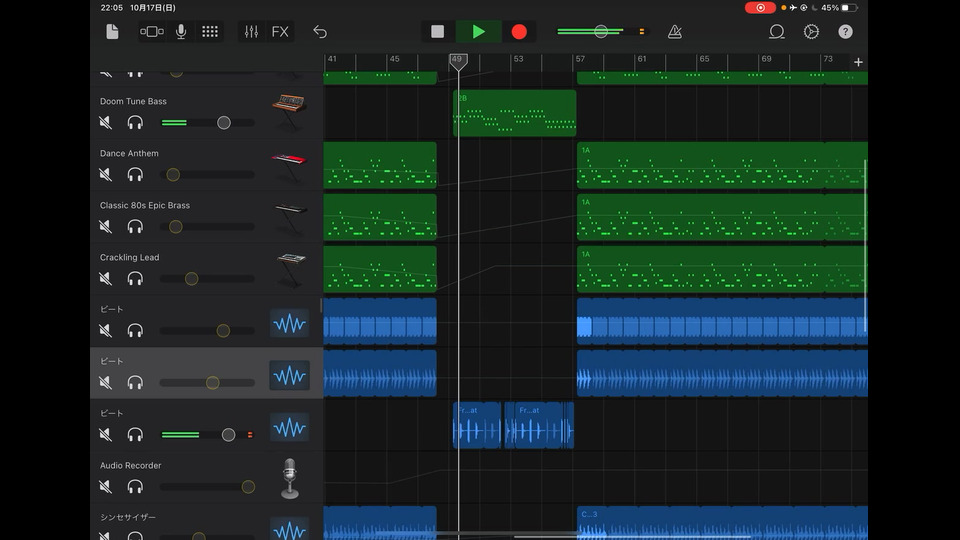This screenshot has width=960, height=540.
Task: Mute the Doom Tune Bass track
Action: (106, 123)
